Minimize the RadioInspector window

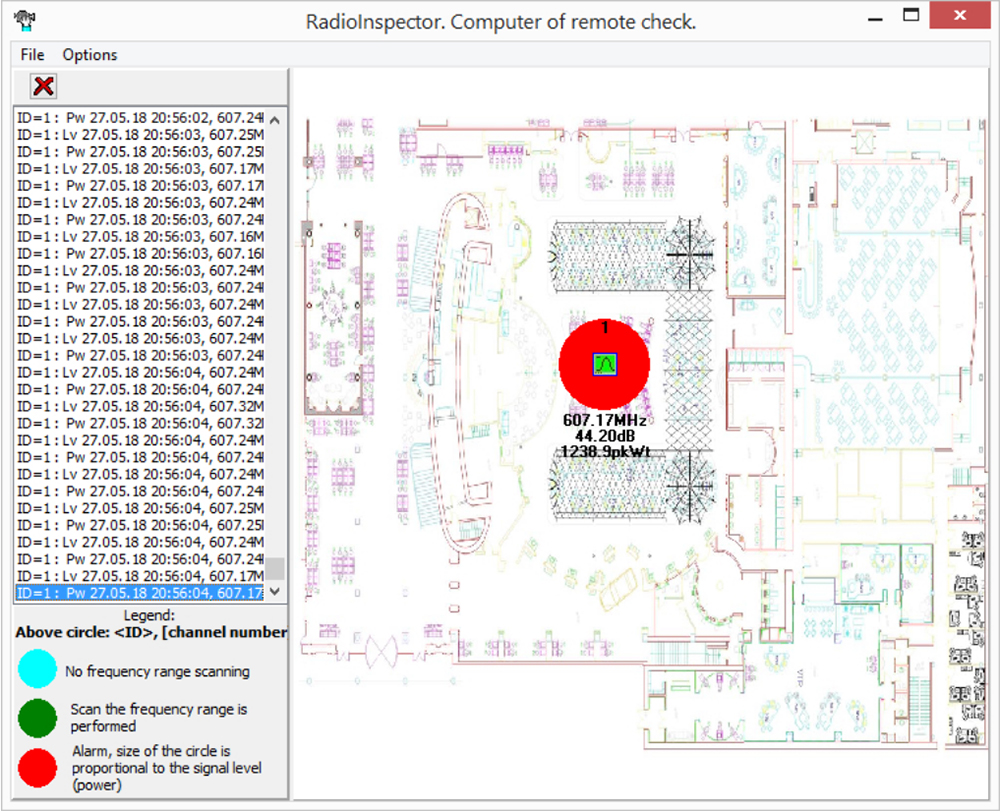(x=874, y=16)
